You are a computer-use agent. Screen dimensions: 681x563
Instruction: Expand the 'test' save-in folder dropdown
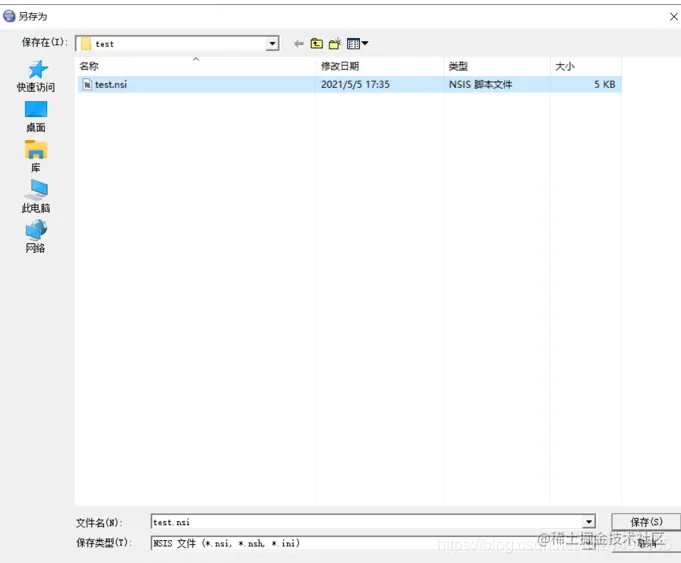(272, 43)
